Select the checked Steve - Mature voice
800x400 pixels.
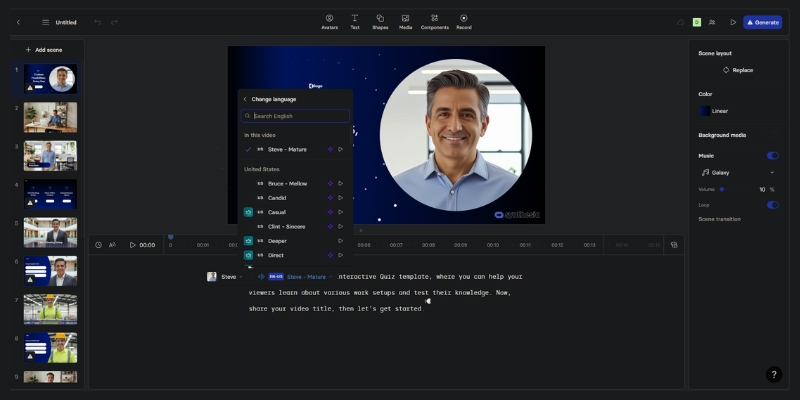click(287, 149)
